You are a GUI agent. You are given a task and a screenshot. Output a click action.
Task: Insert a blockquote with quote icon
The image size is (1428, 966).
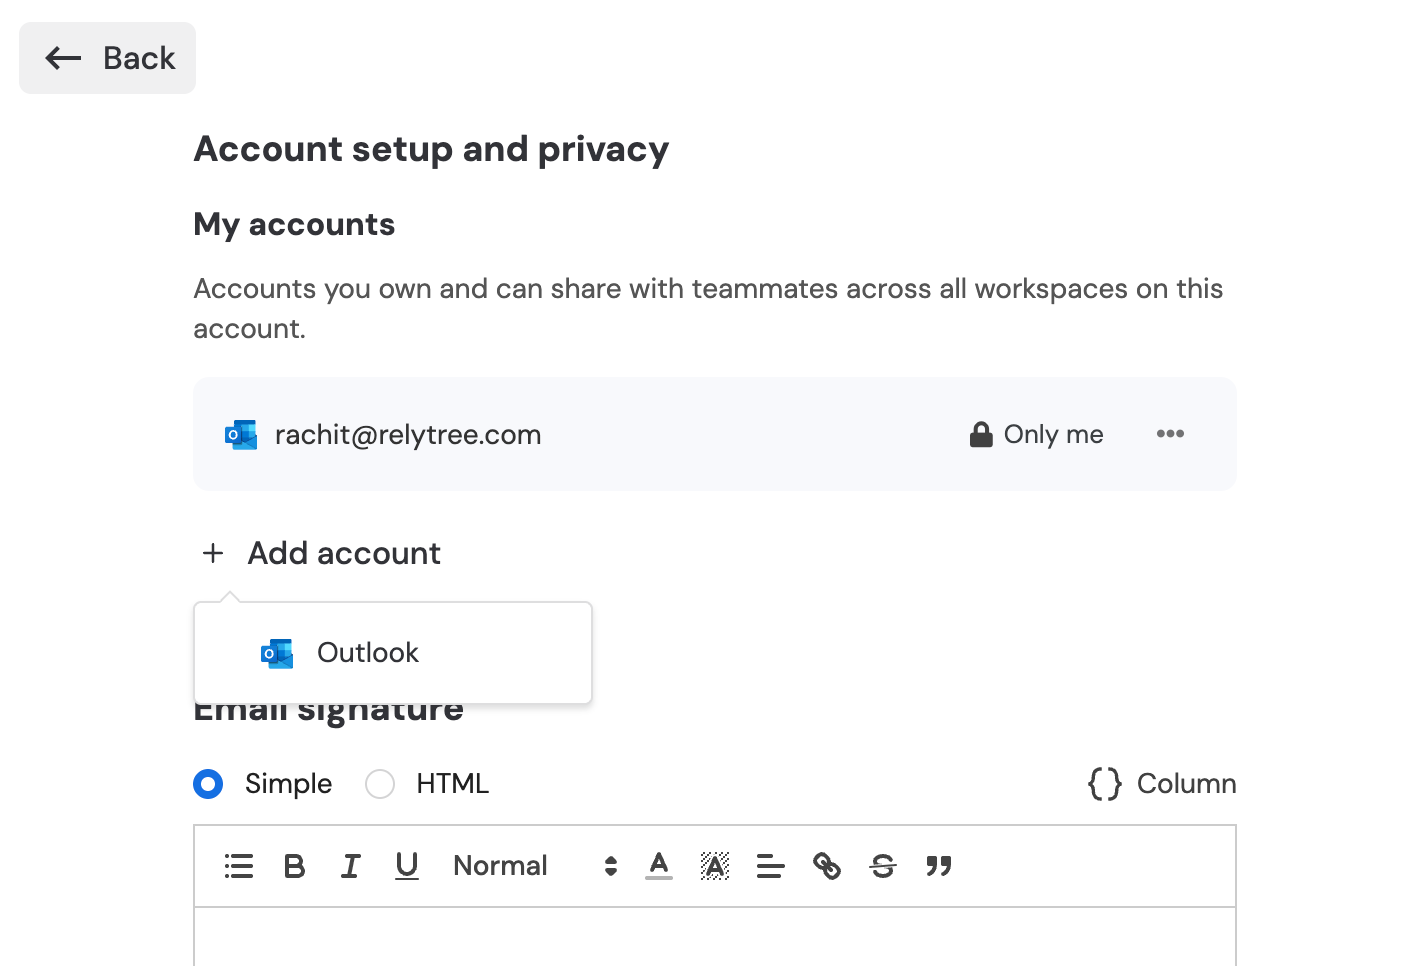939,866
